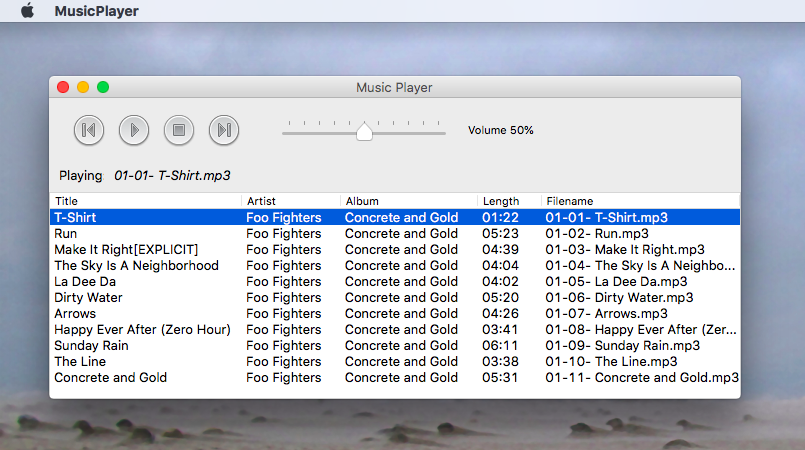This screenshot has height=450, width=805.
Task: Click the Volume 50% label
Action: tap(501, 130)
